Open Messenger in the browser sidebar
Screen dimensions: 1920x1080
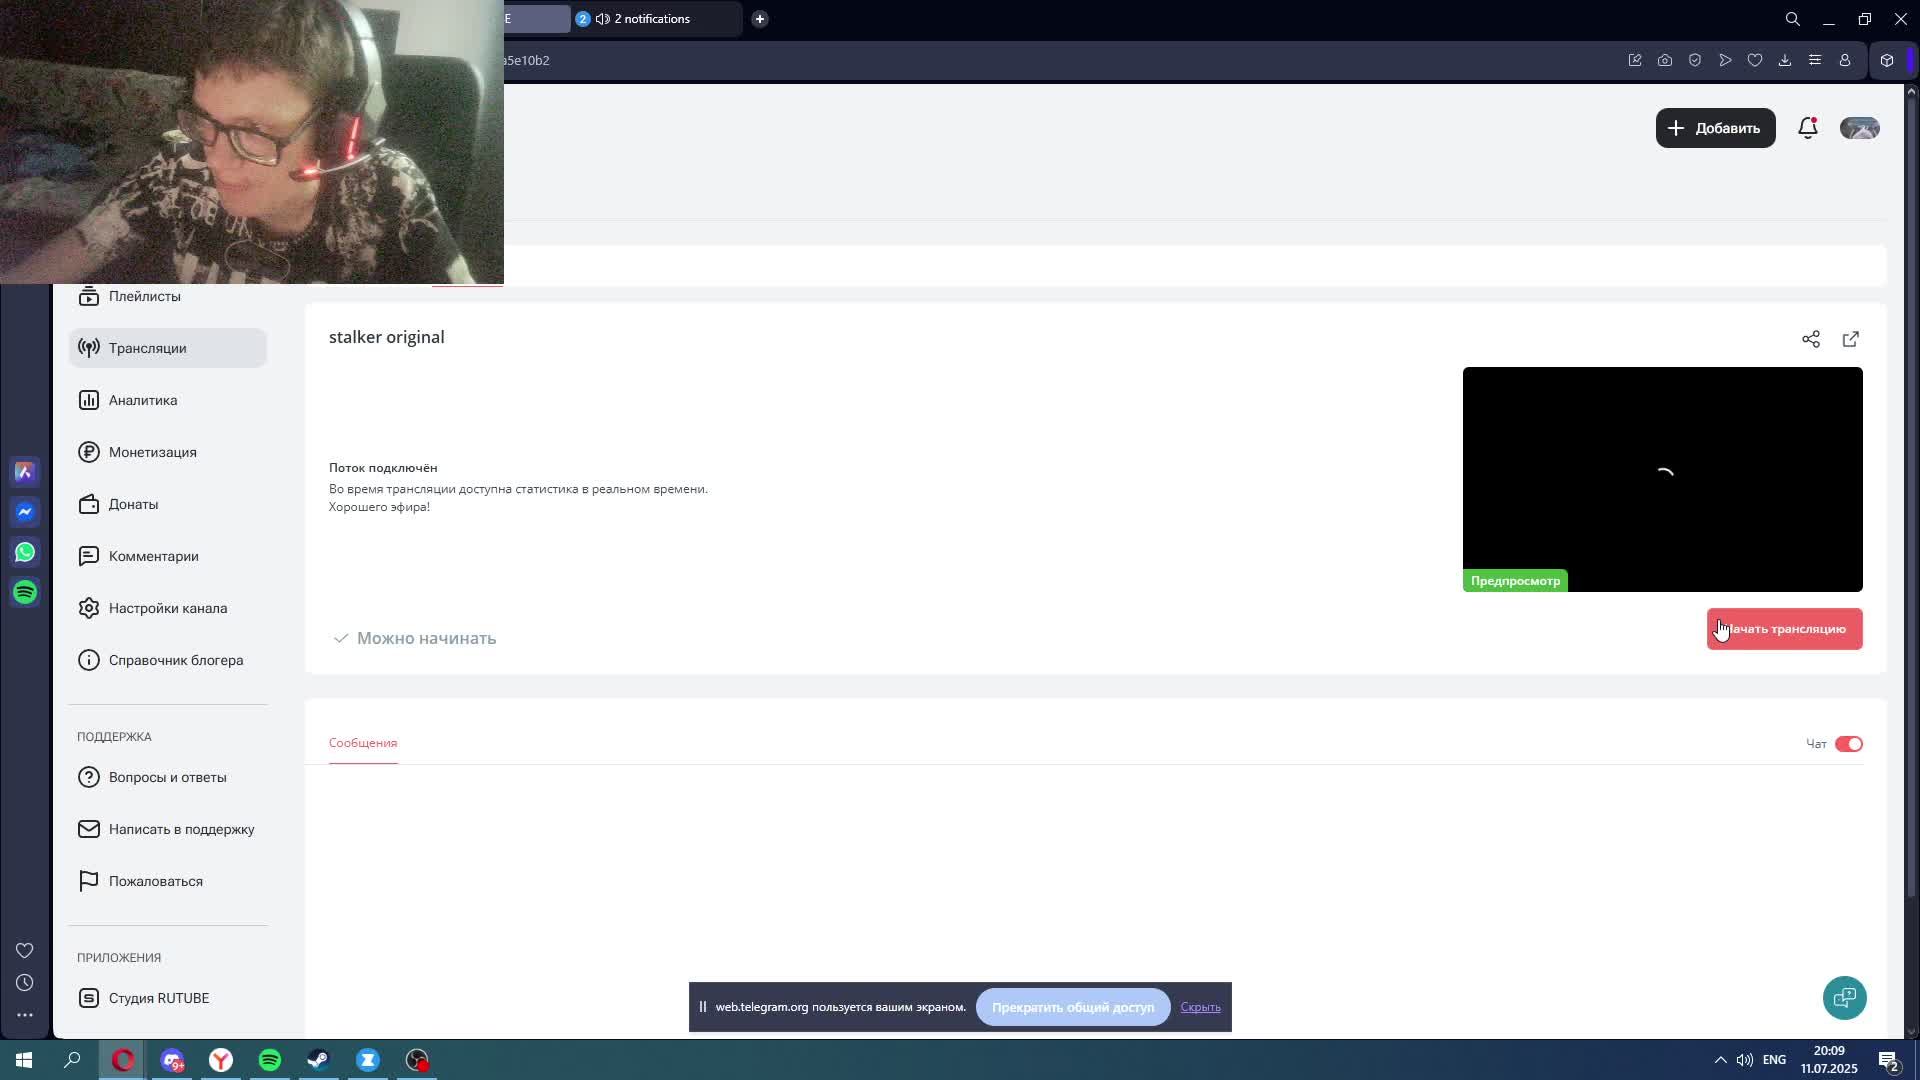(25, 512)
